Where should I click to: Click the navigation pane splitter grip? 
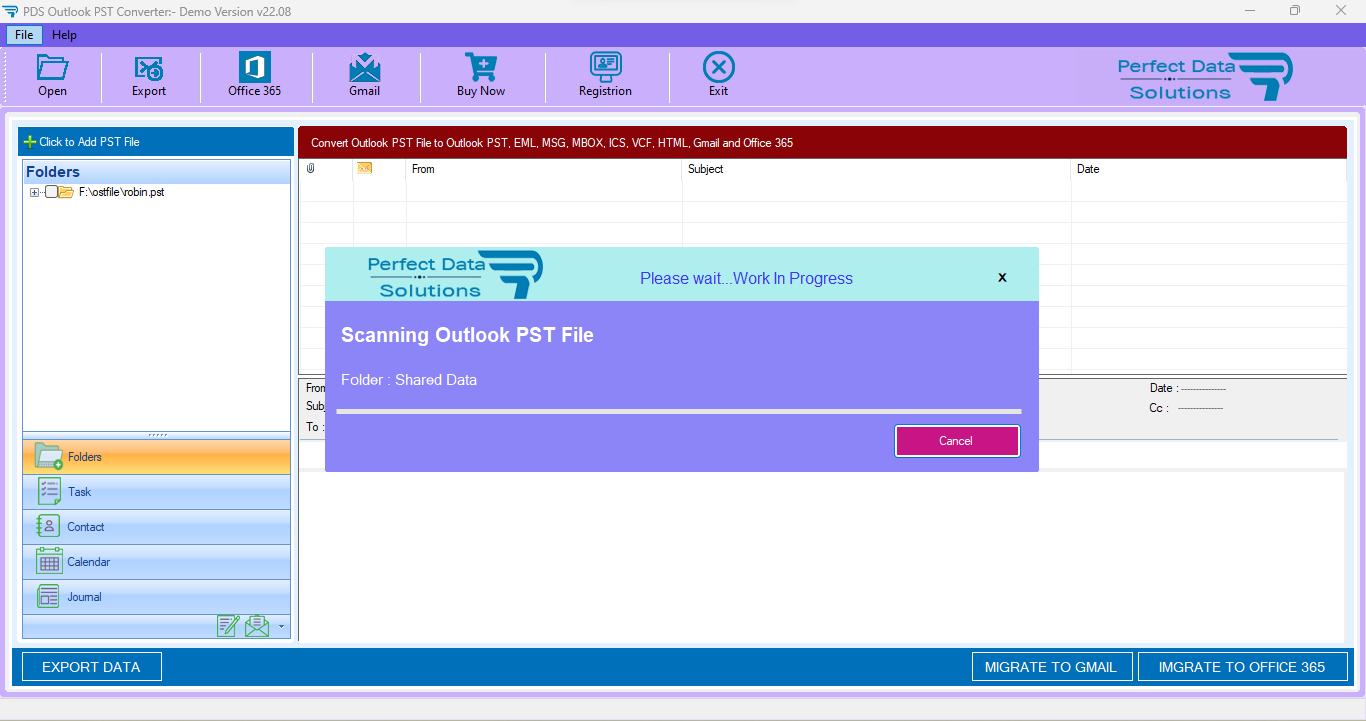(x=157, y=435)
